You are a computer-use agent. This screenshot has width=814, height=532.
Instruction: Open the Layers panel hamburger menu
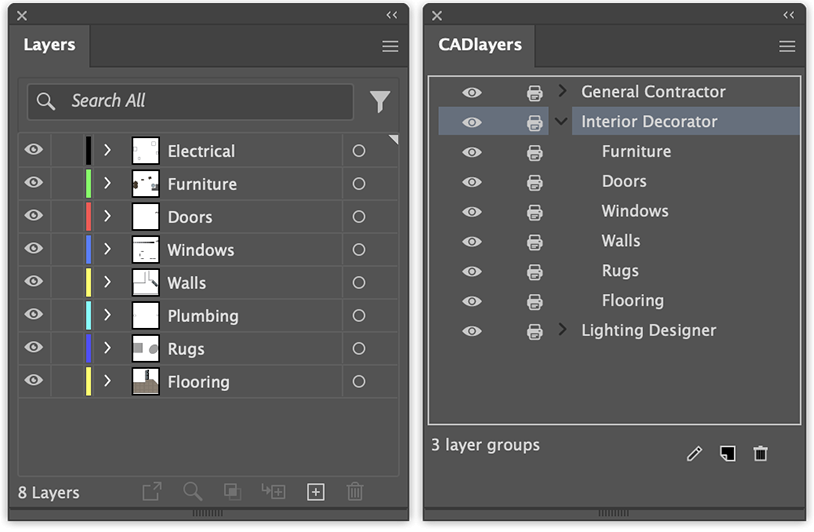click(390, 46)
